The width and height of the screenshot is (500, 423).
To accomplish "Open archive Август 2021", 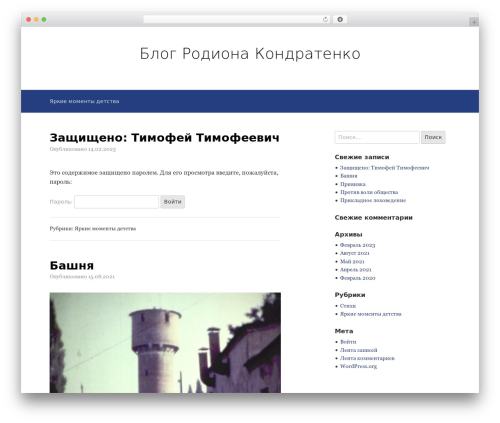I will pos(355,253).
